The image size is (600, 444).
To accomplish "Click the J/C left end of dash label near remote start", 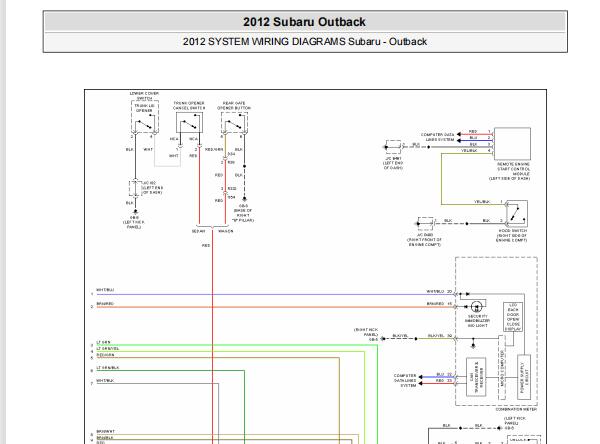I will [x=393, y=163].
